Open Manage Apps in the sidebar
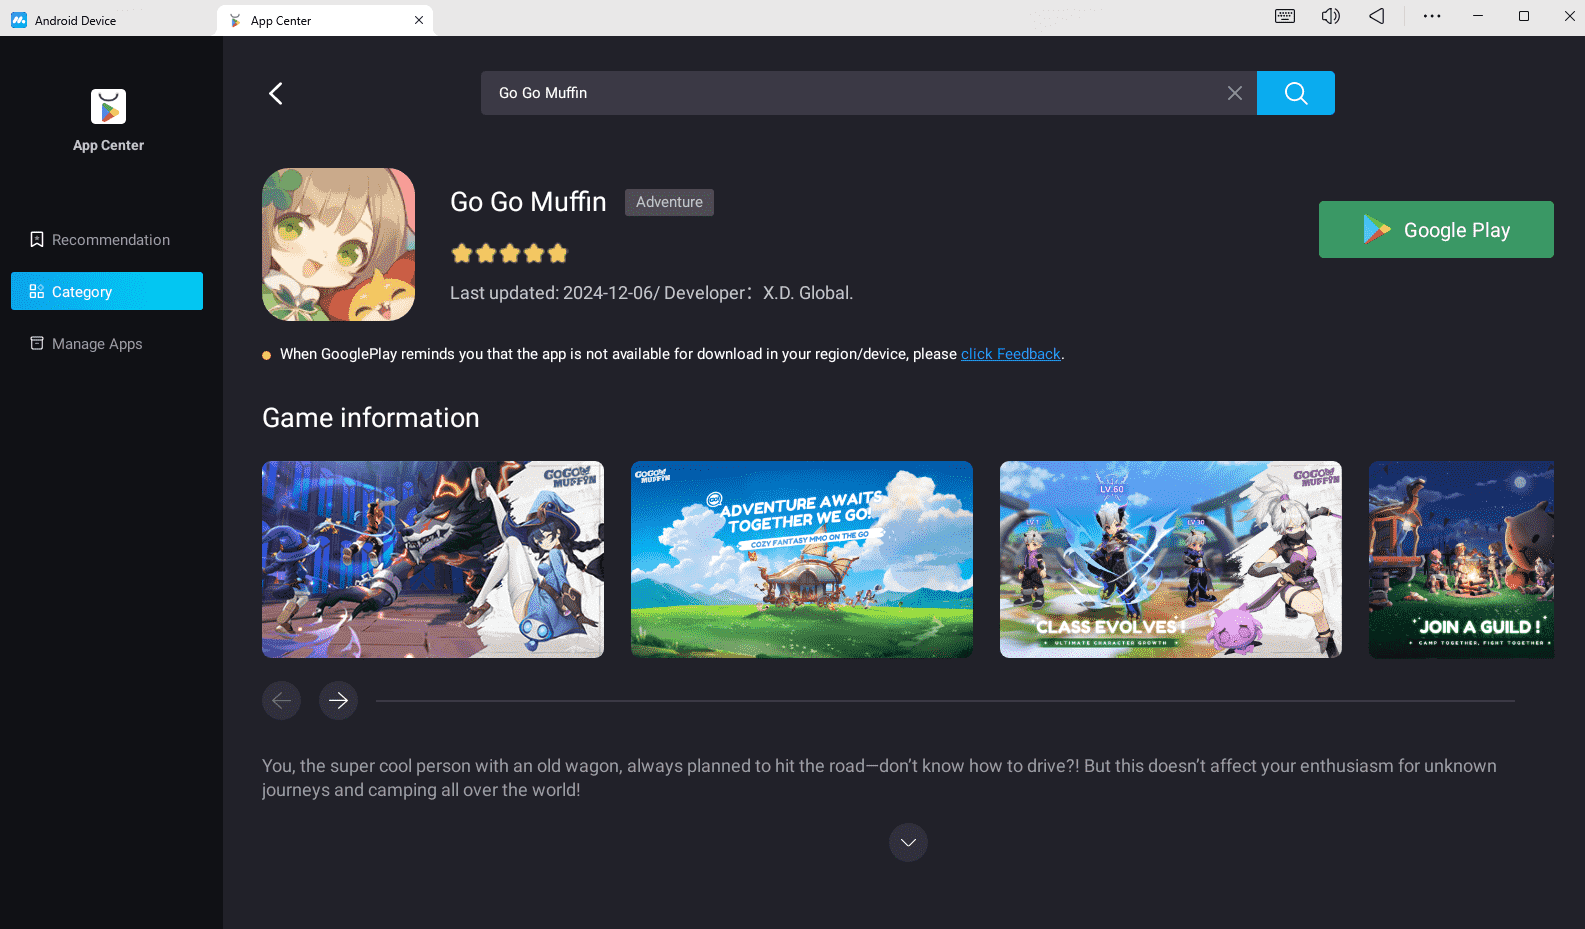The width and height of the screenshot is (1585, 929). [x=107, y=344]
